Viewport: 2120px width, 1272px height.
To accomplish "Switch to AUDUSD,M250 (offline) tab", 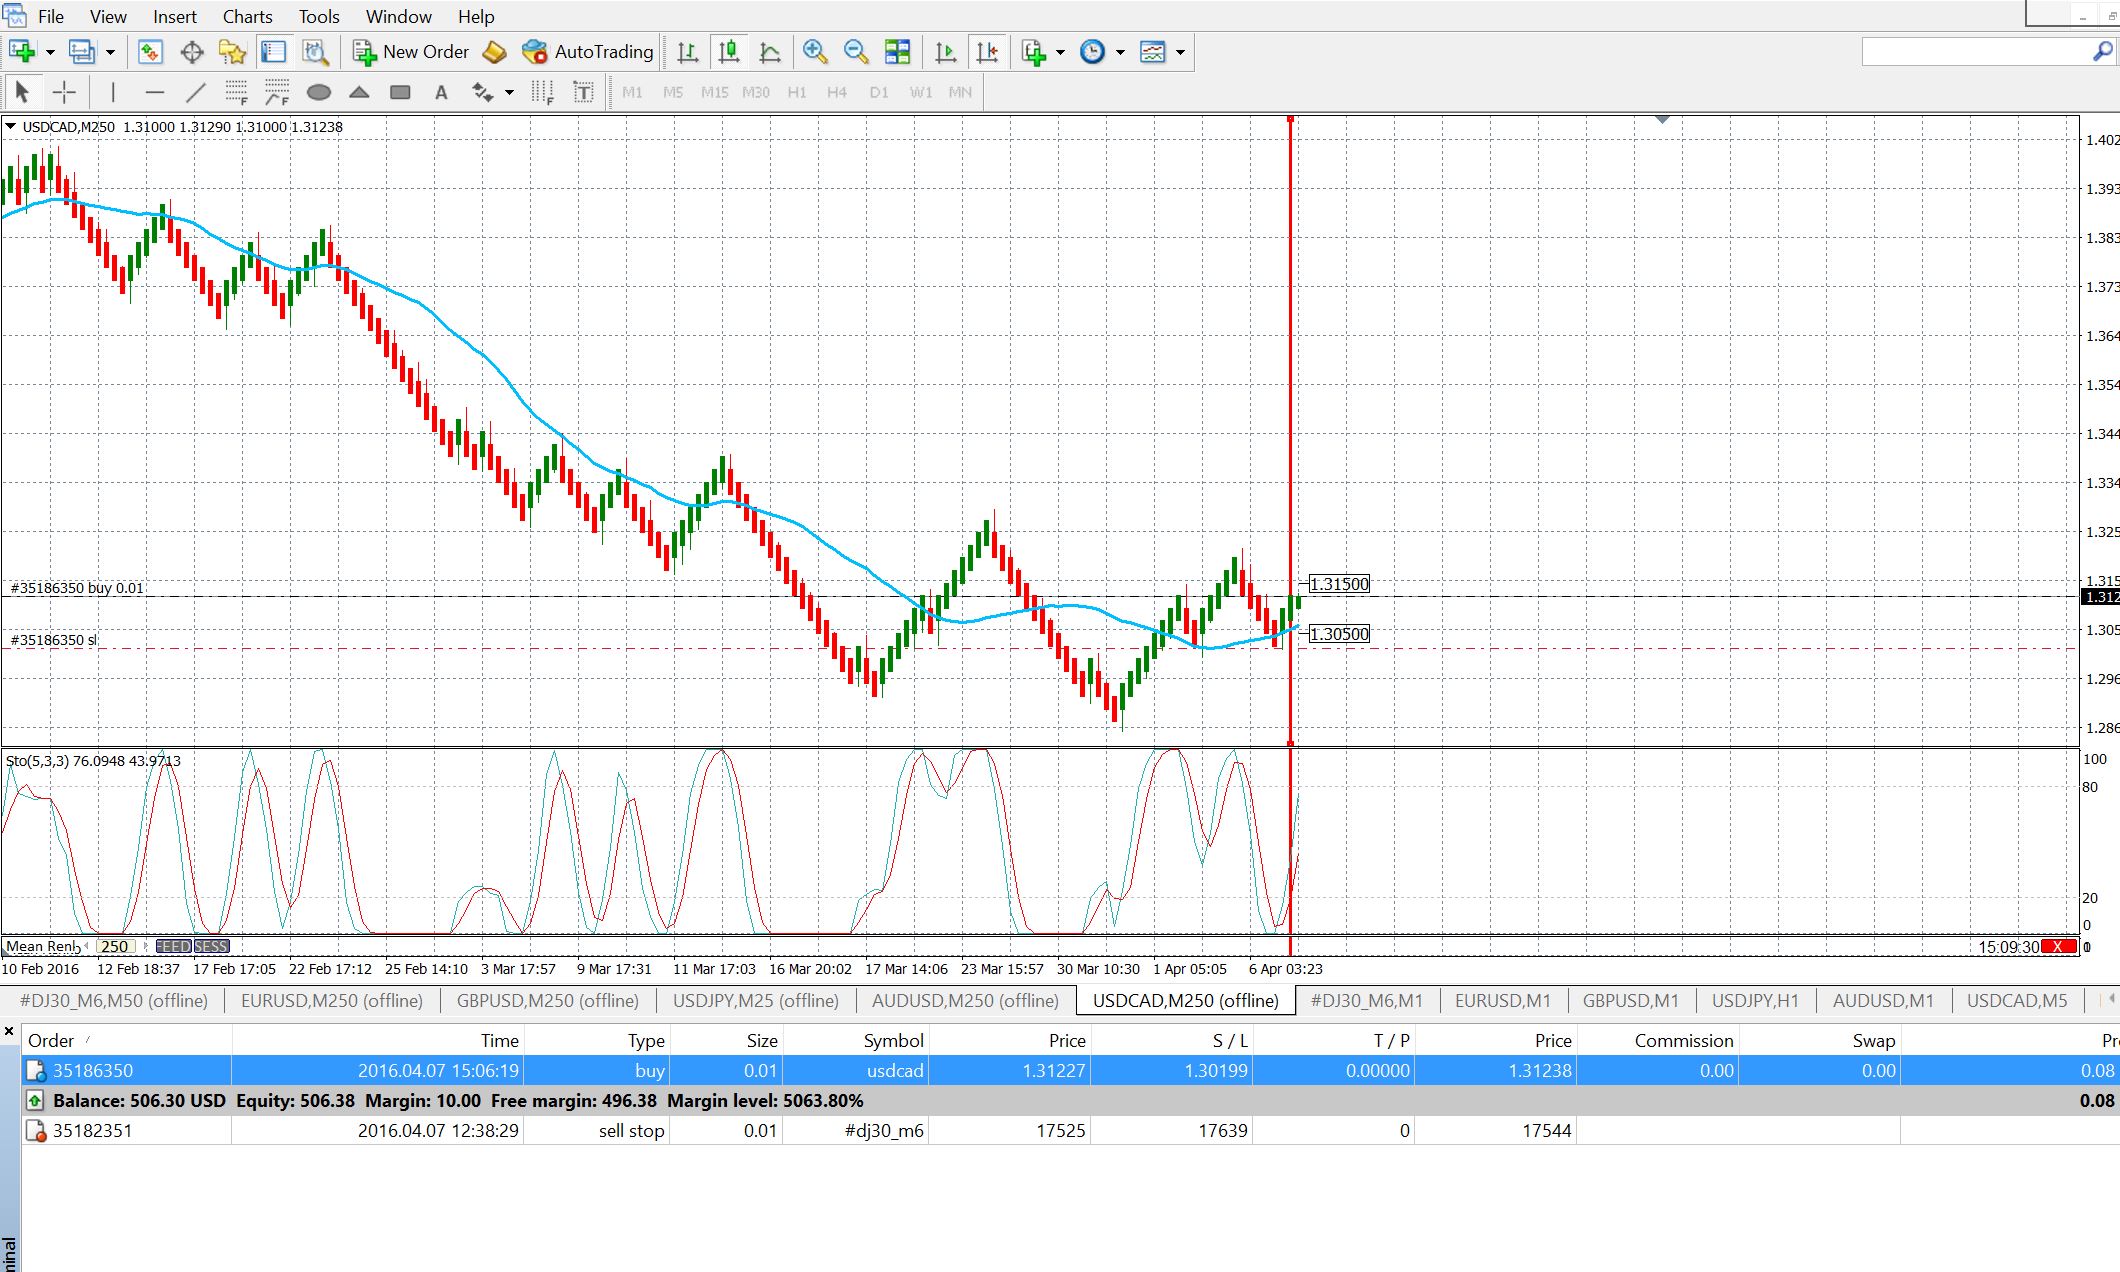I will tap(965, 1000).
